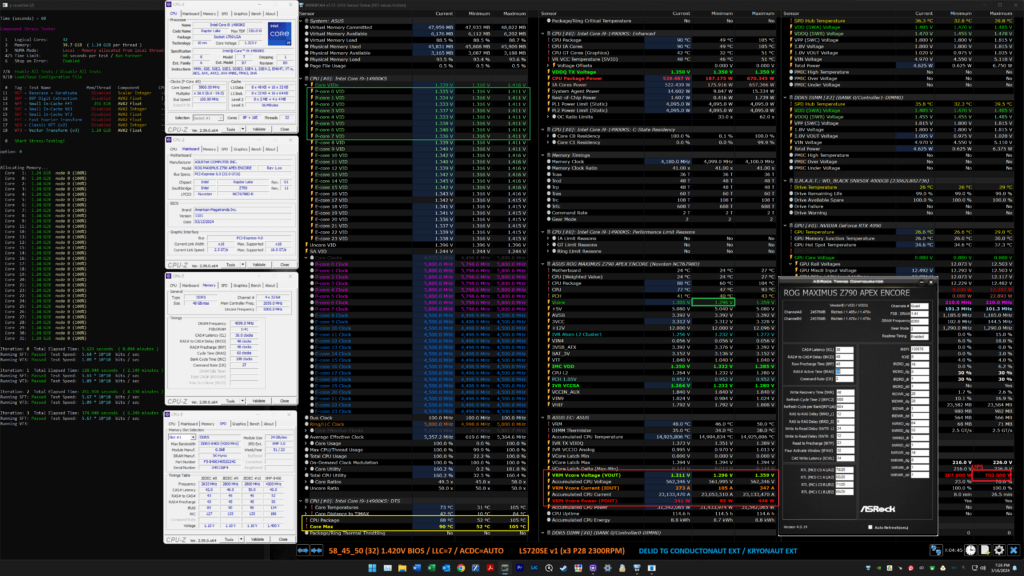Select VRM Vcore Current (IOUT) row
Screen dimensions: 1024x576
coord(660,488)
